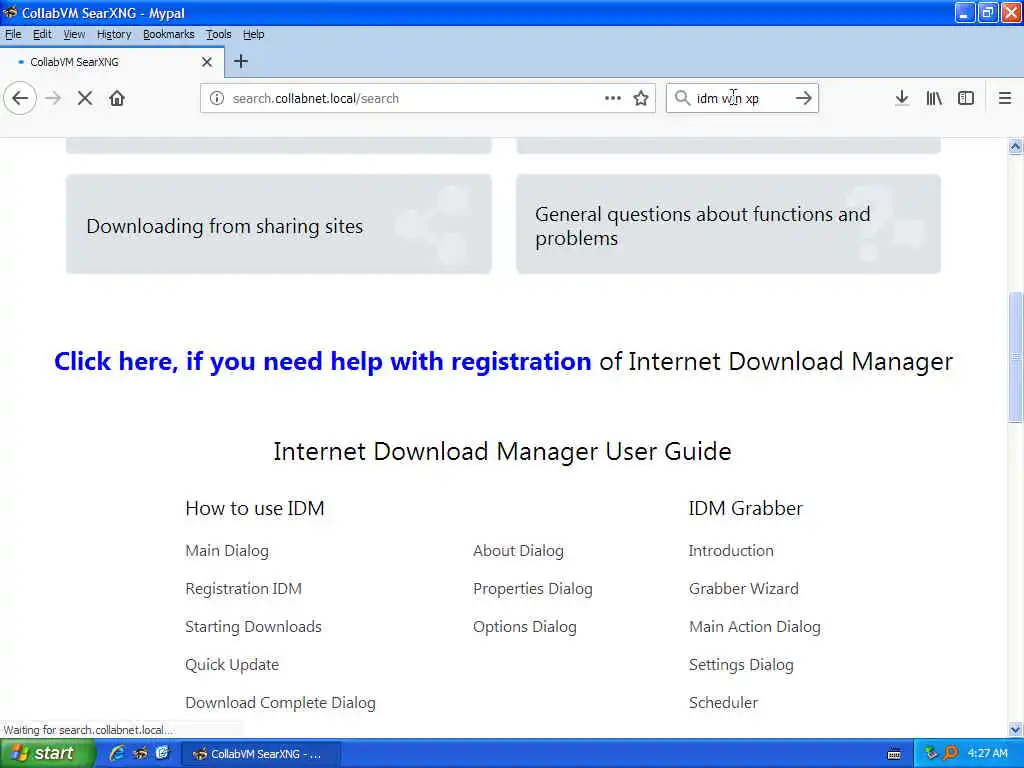
Task: Toggle the sidebar view
Action: [x=966, y=99]
